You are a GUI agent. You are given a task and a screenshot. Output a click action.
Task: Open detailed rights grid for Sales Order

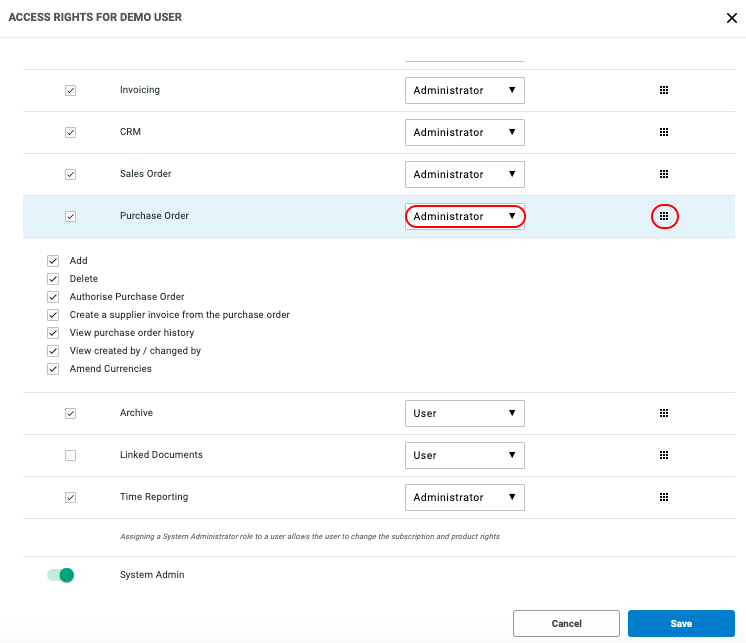point(664,174)
